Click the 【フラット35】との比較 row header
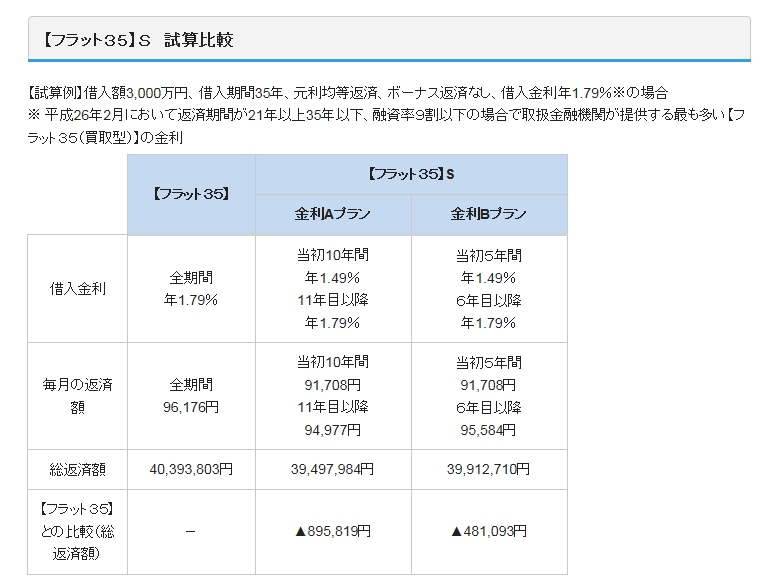Screen dimensions: 781x587 pyautogui.click(x=78, y=531)
